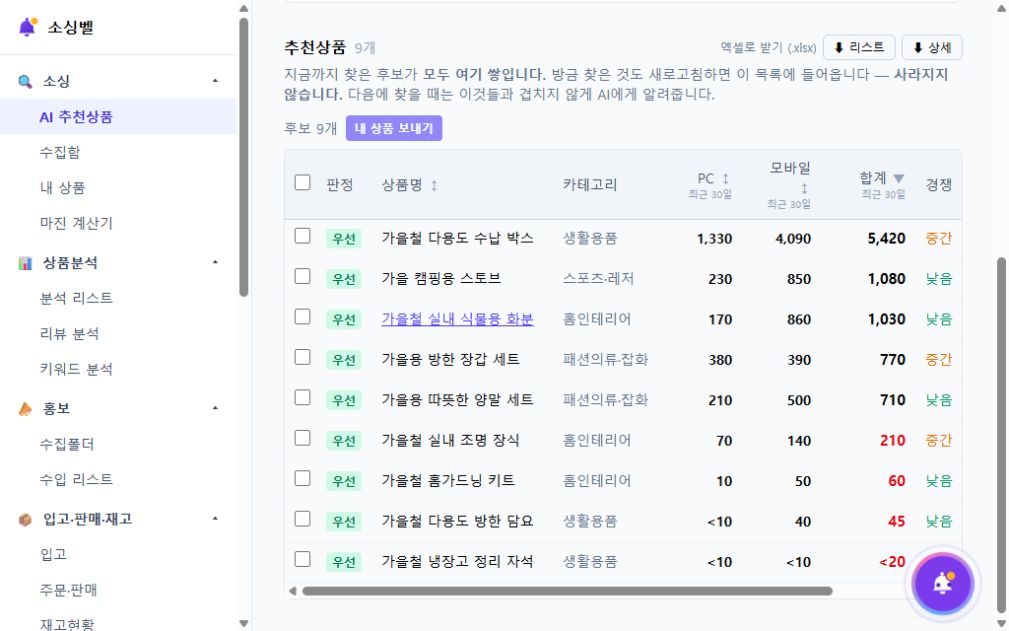Click the sidebar scroll-down arrow

(x=244, y=623)
